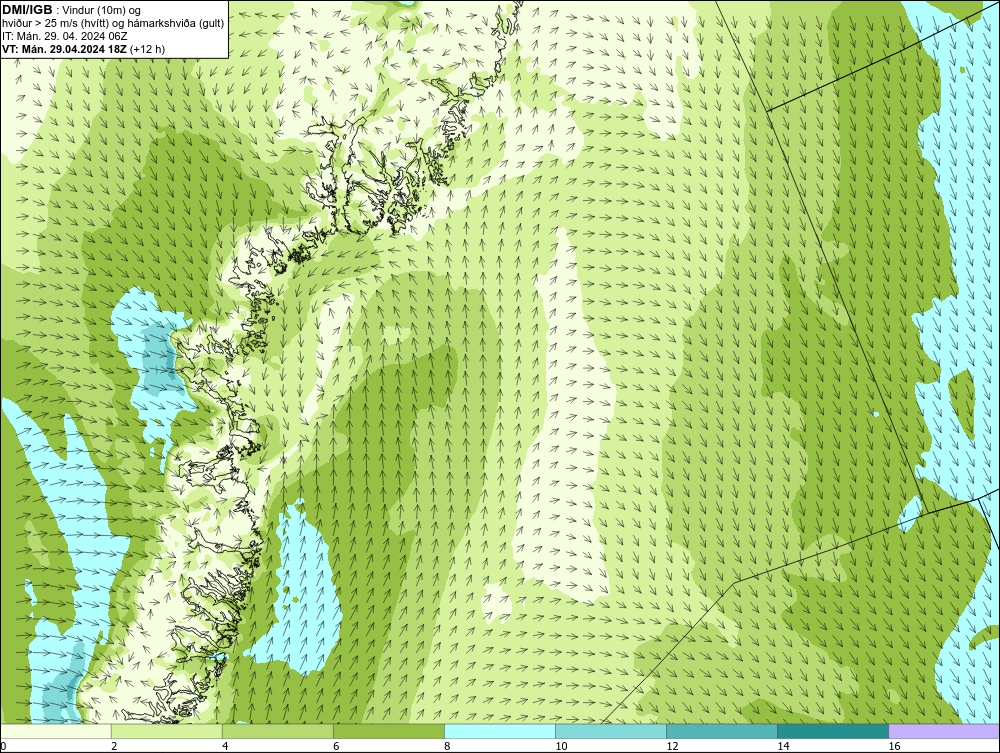Screen dimensions: 1000x753
Task: Click the legend scale label '10'
Action: point(561,746)
